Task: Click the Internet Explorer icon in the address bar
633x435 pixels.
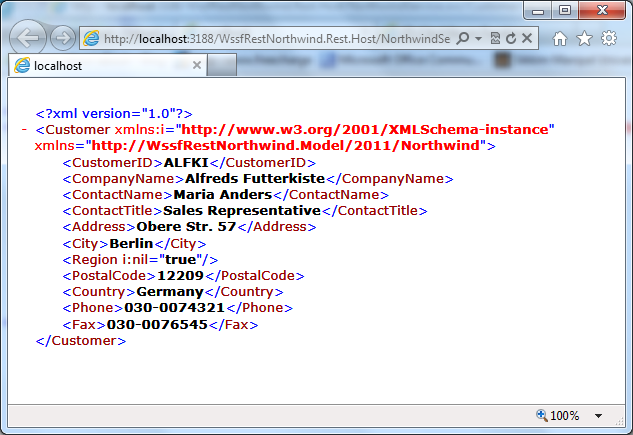Action: point(91,38)
